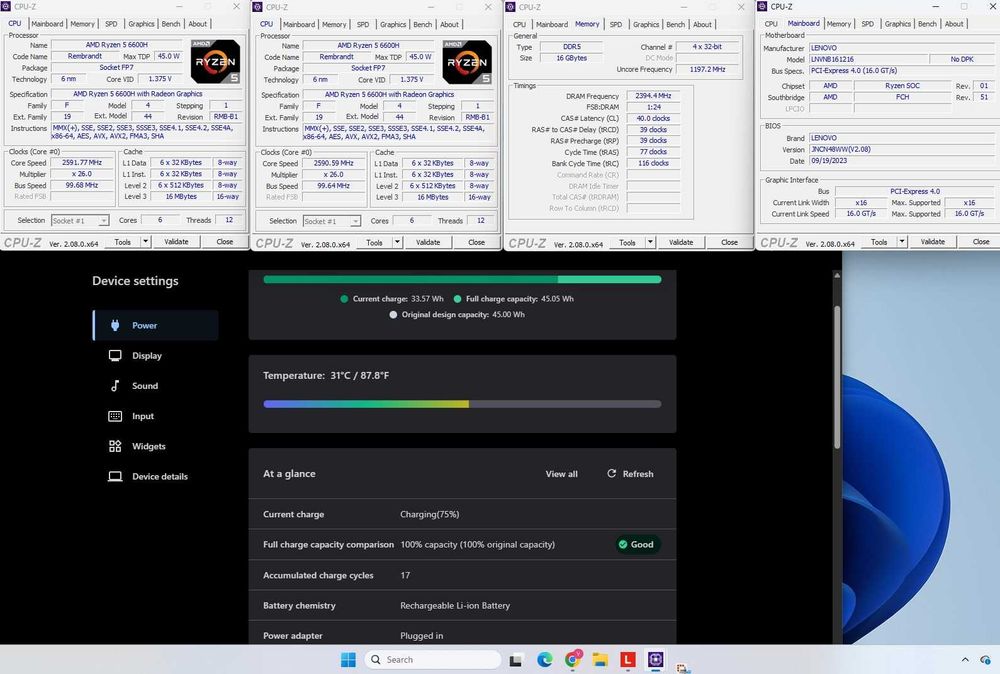Switch to About tab in the motherboard CPU-Z window
Viewport: 1000px width, 674px height.
click(954, 24)
